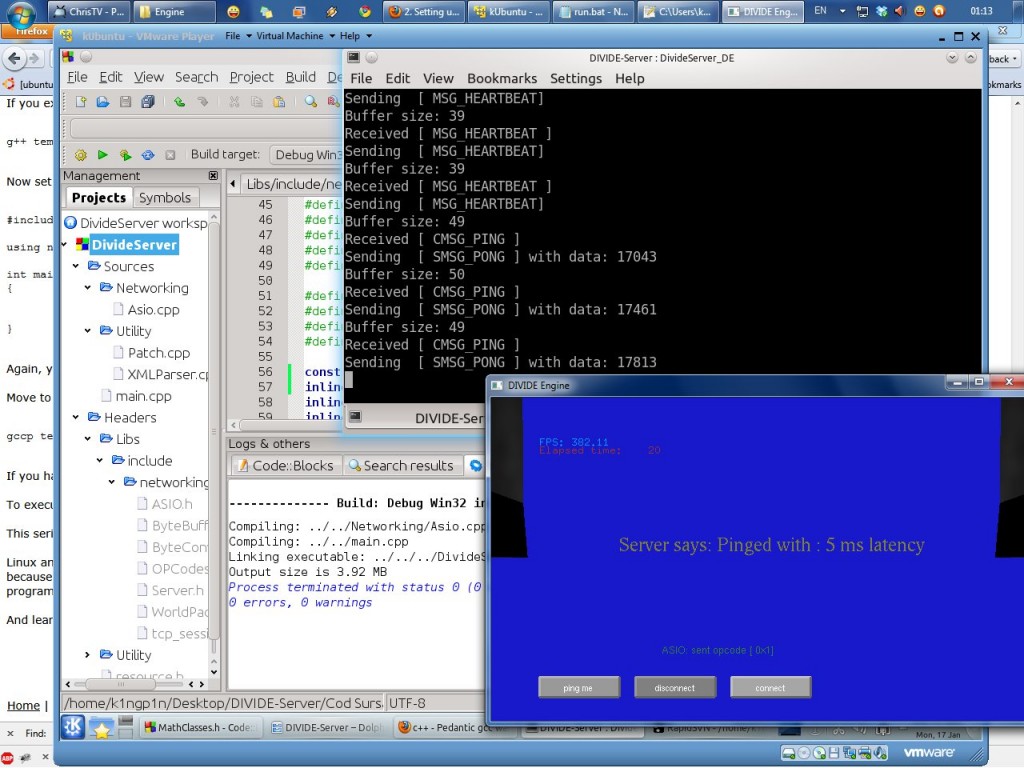The image size is (1024, 768).
Task: Click the 'disconnect' button
Action: (675, 688)
